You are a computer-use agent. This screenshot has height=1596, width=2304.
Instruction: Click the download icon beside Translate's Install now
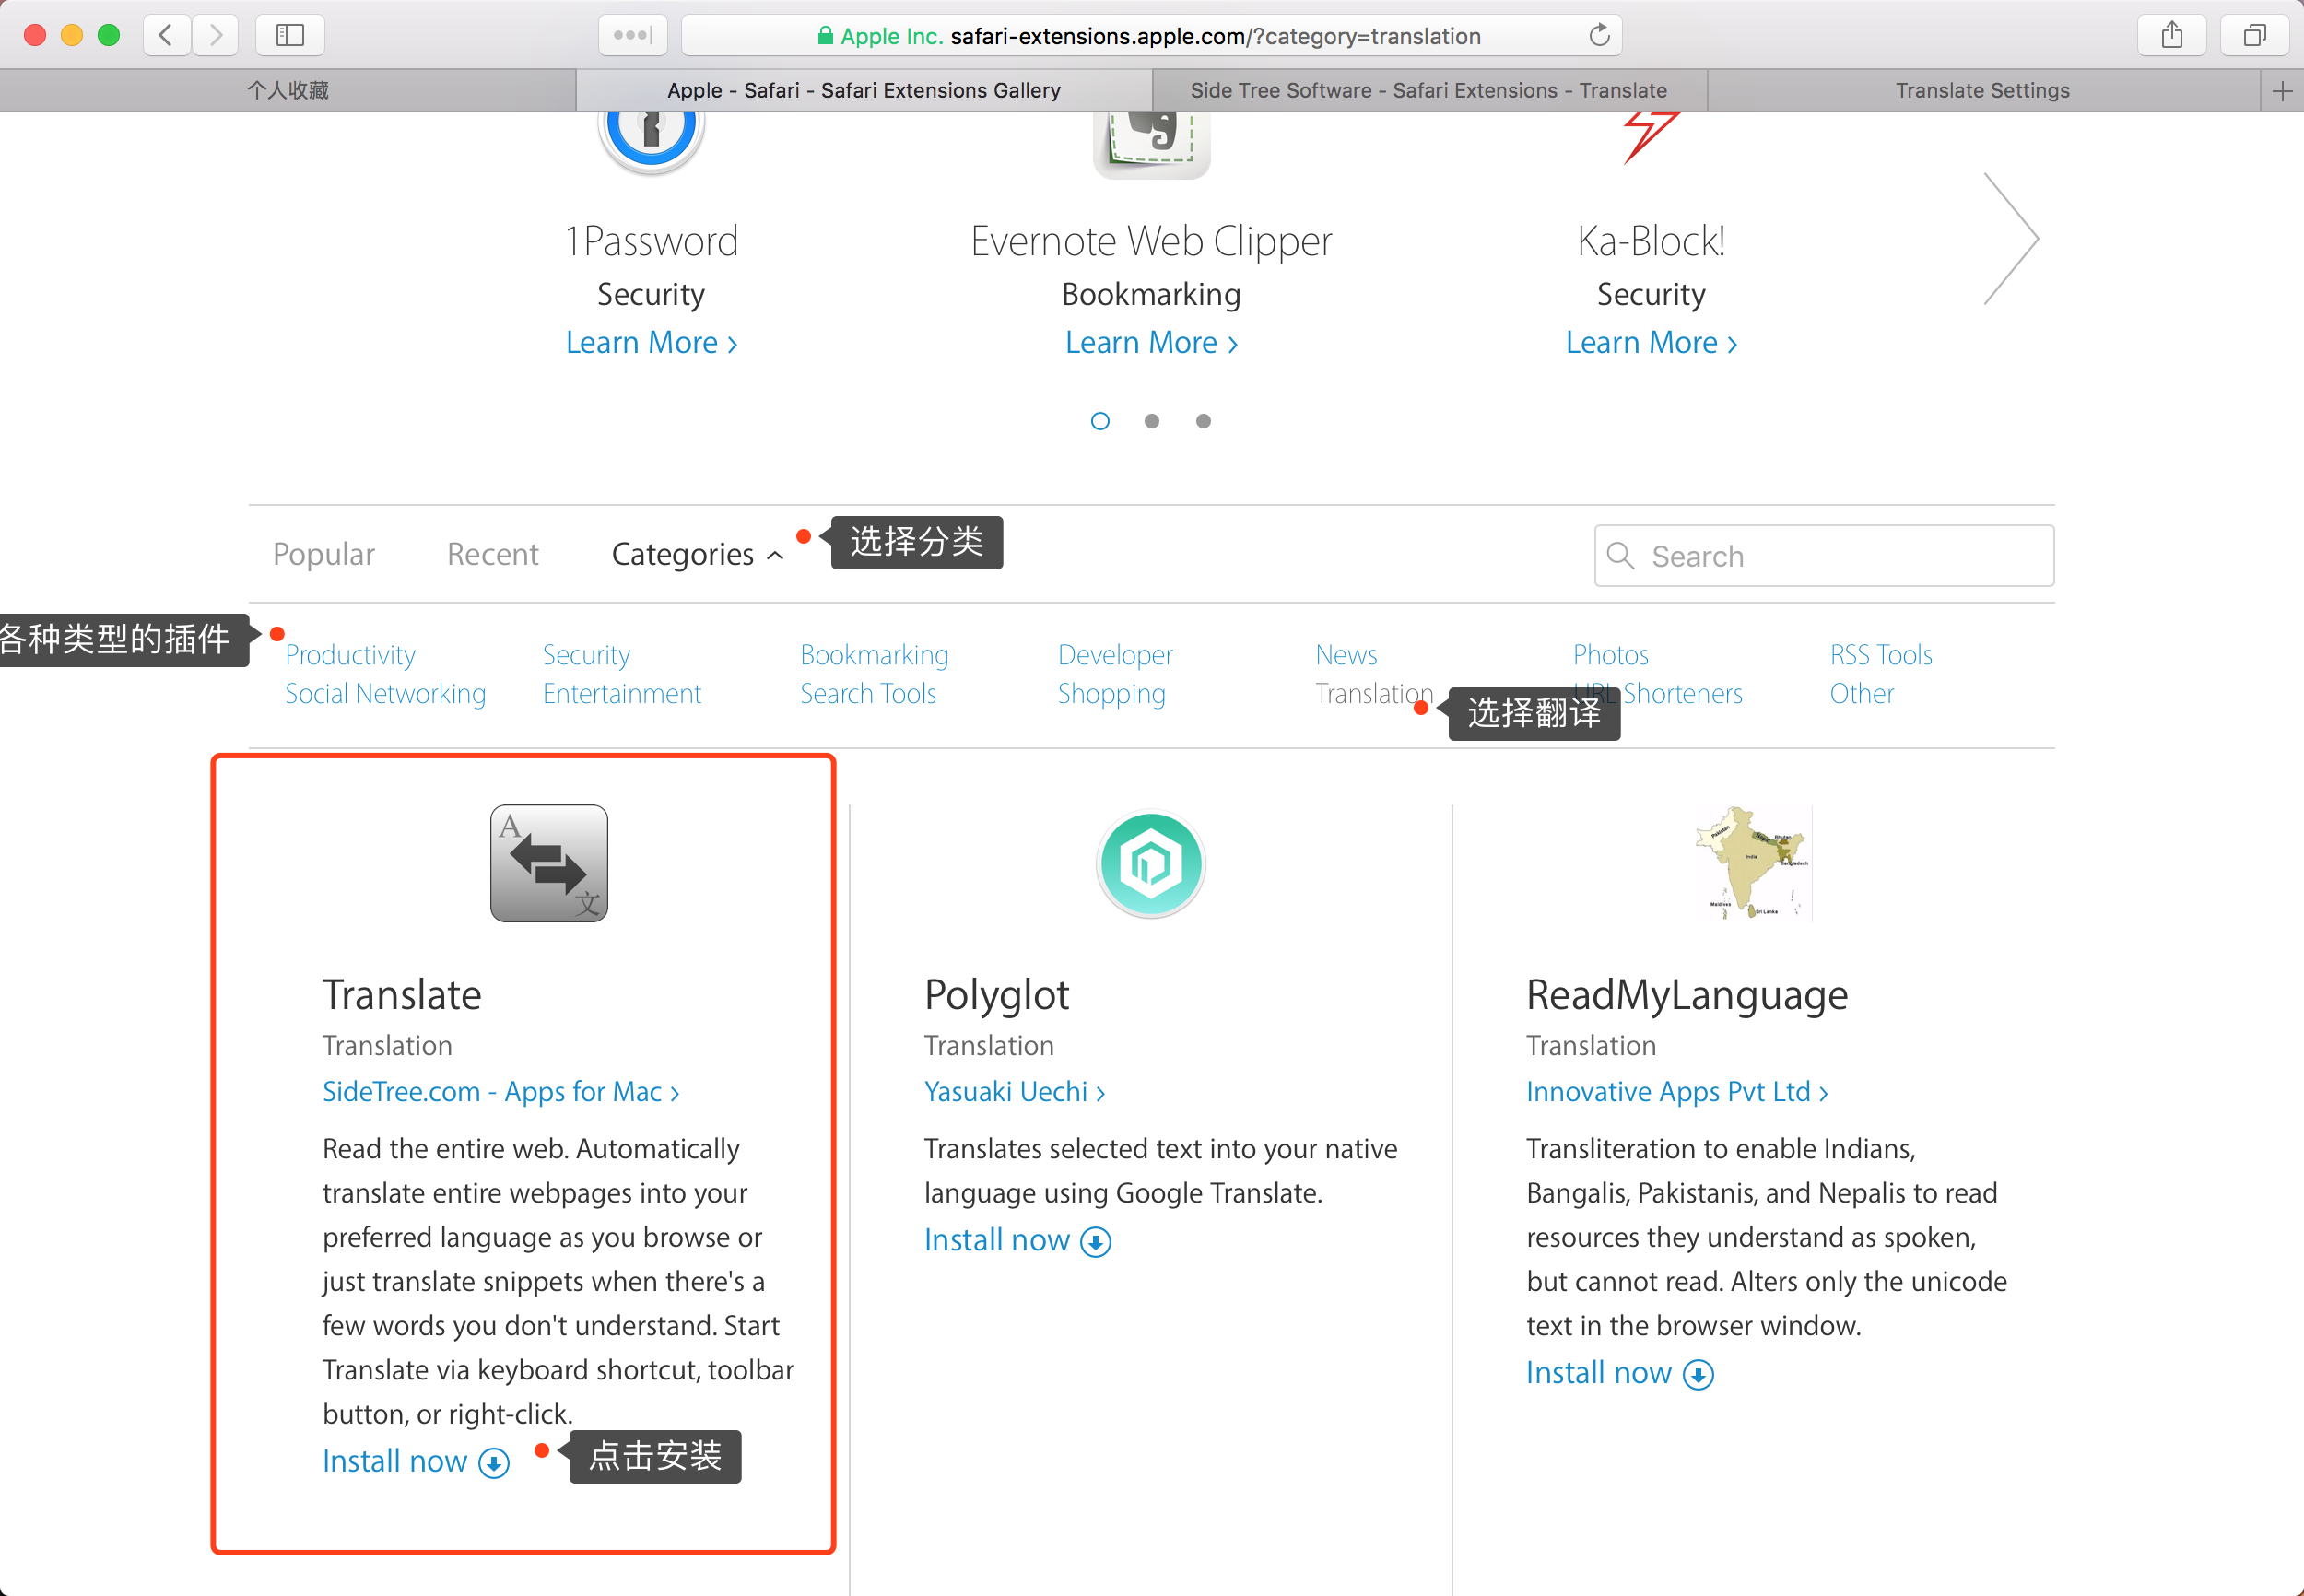pyautogui.click(x=494, y=1463)
